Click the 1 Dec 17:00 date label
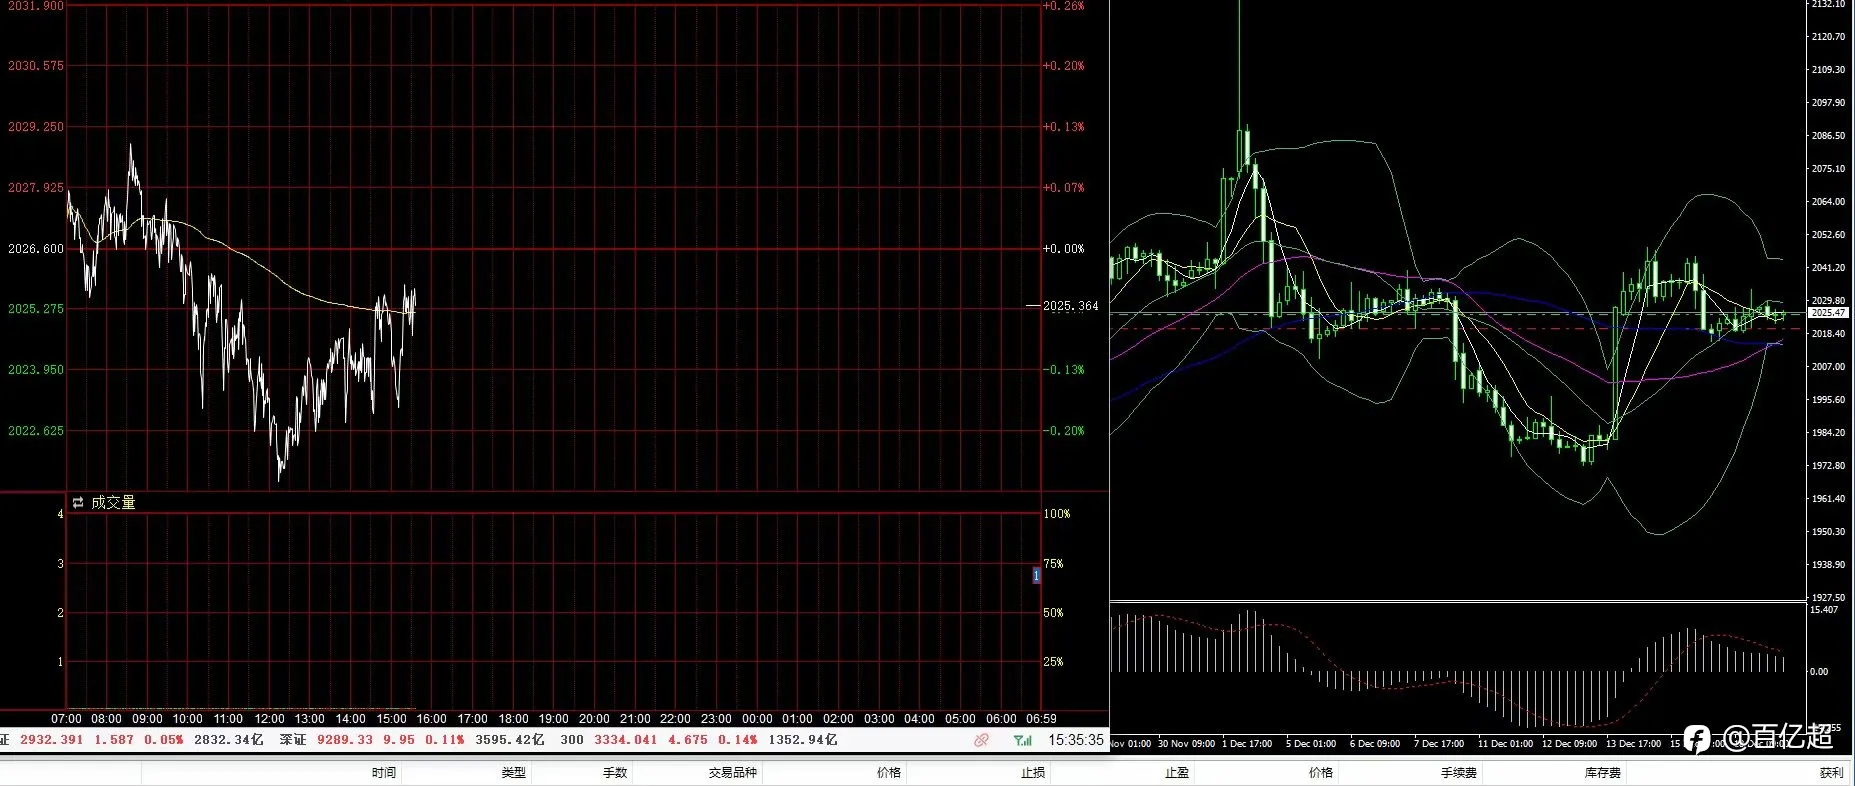The image size is (1855, 786). [1247, 744]
